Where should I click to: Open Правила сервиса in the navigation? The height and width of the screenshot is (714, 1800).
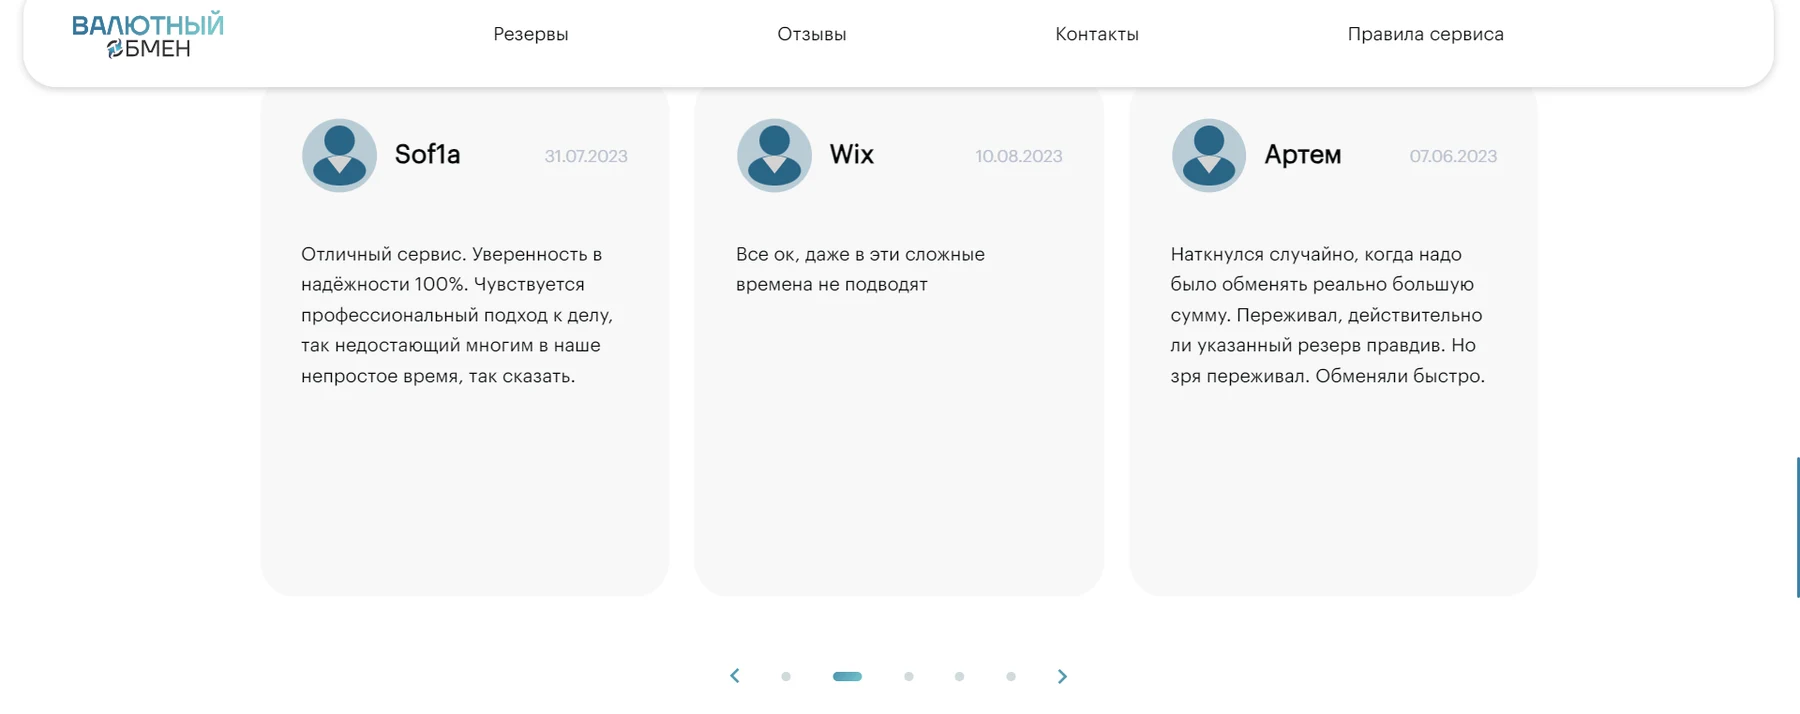(1426, 34)
